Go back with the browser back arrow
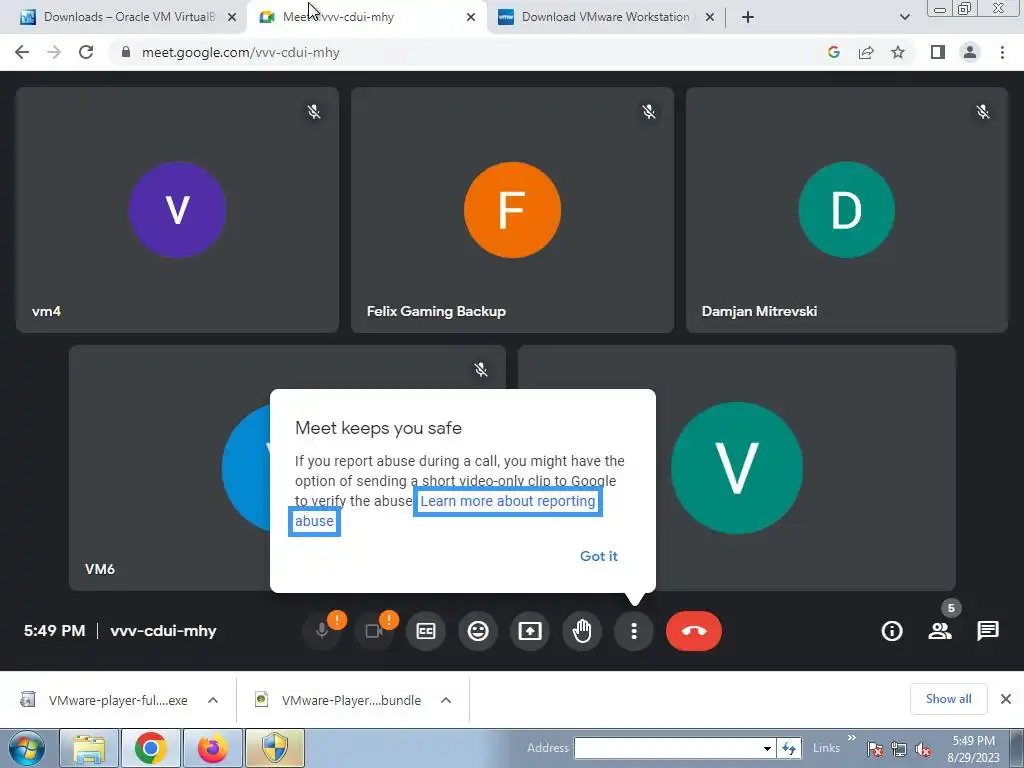 coord(22,52)
